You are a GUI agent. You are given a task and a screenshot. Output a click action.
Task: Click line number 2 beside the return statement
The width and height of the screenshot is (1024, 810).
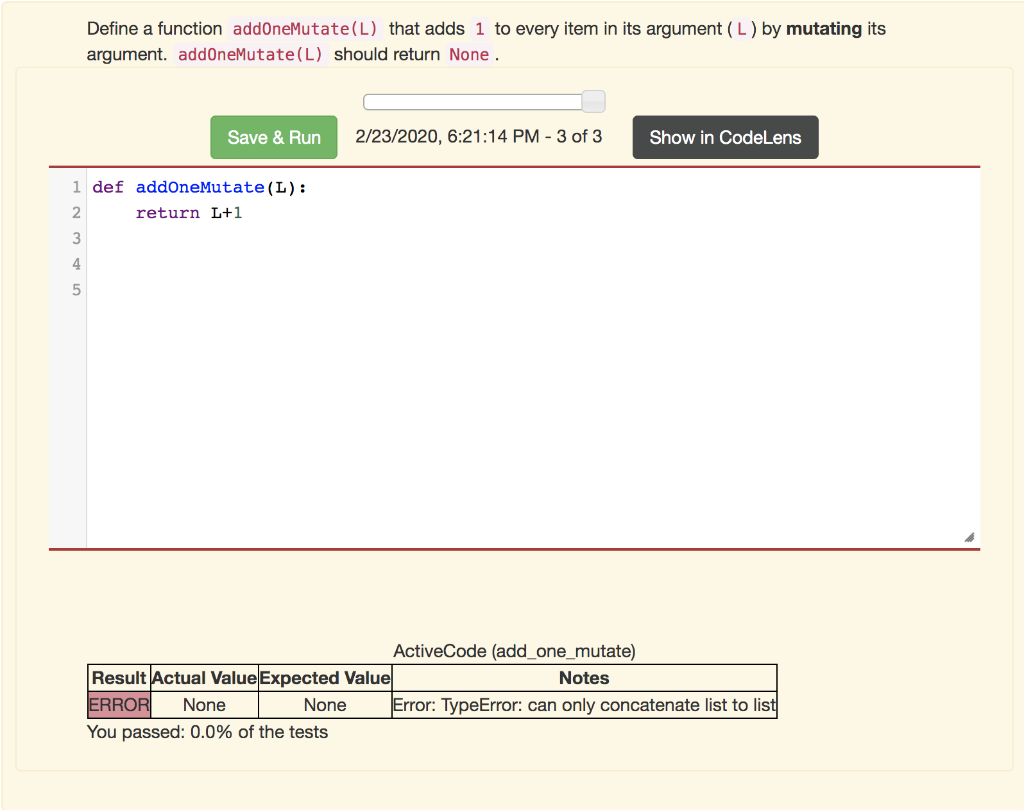[x=75, y=212]
